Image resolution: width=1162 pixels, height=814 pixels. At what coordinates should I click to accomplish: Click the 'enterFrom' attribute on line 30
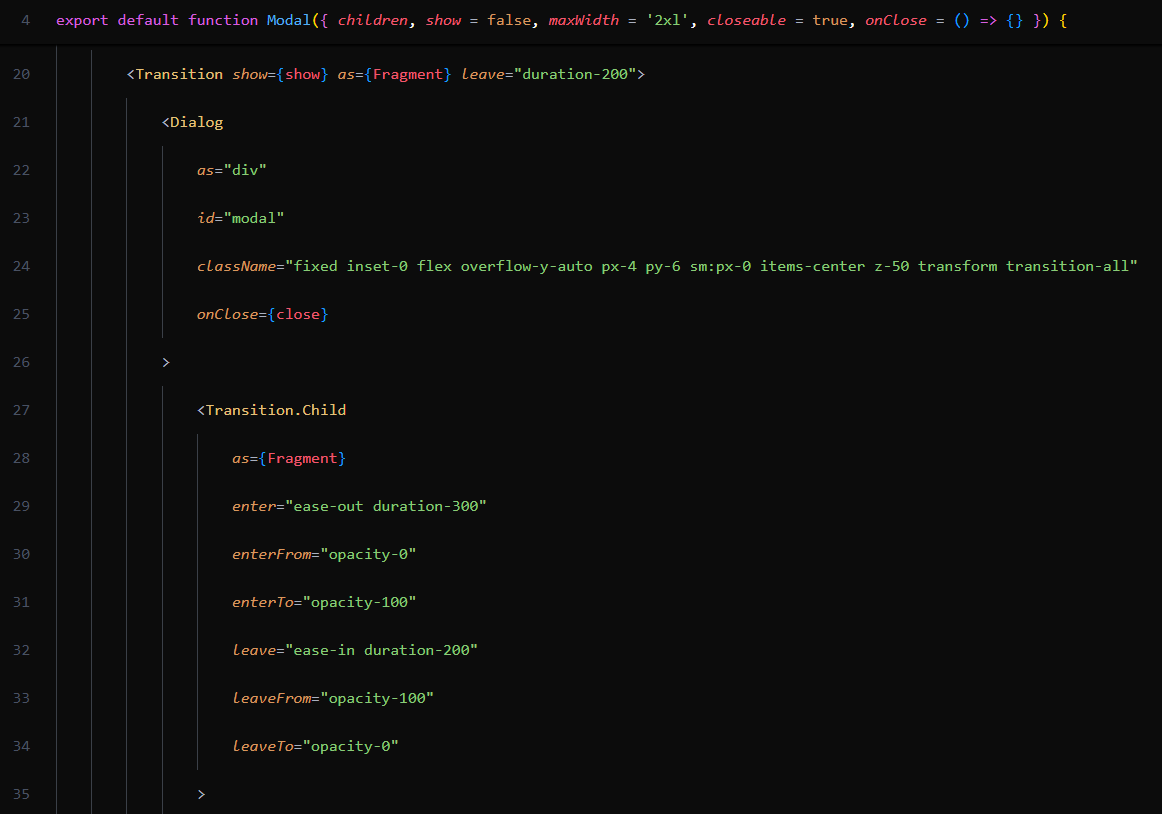(x=271, y=555)
